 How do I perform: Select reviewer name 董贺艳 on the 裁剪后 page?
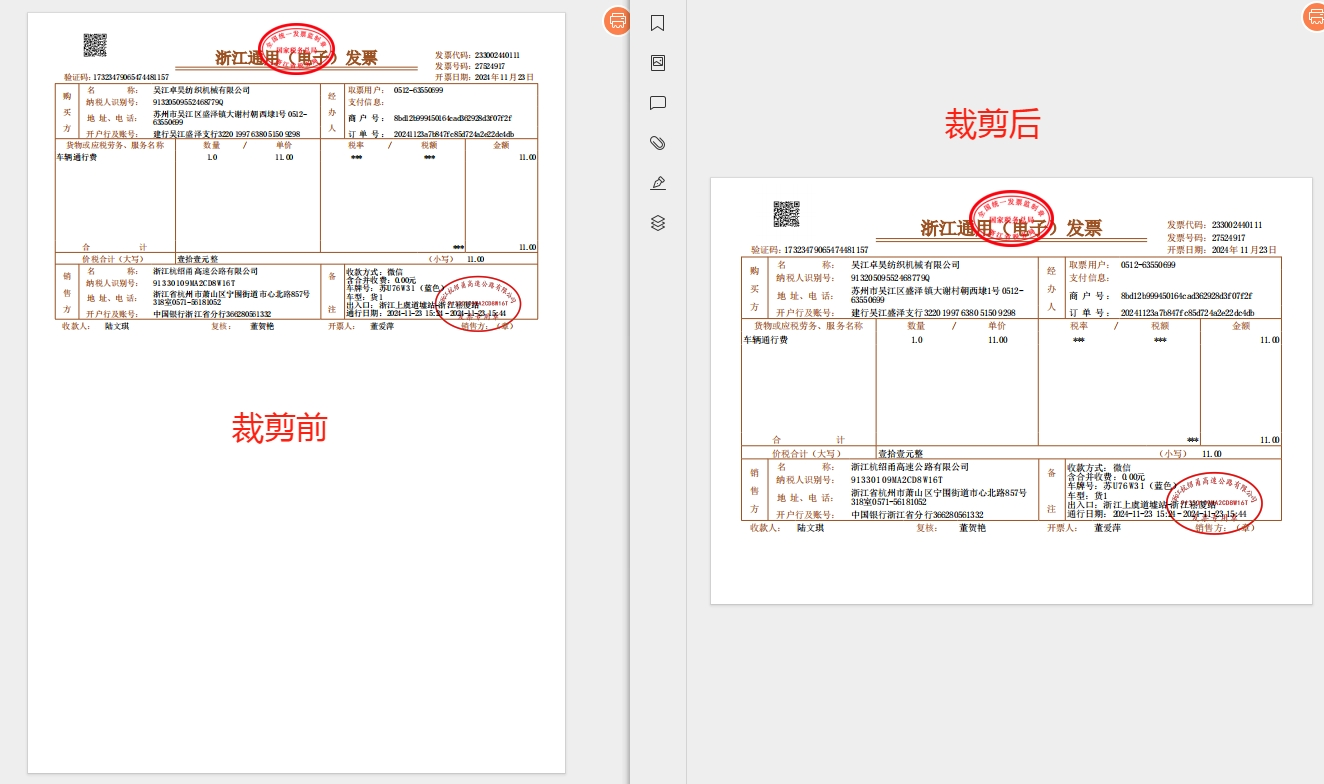[972, 528]
